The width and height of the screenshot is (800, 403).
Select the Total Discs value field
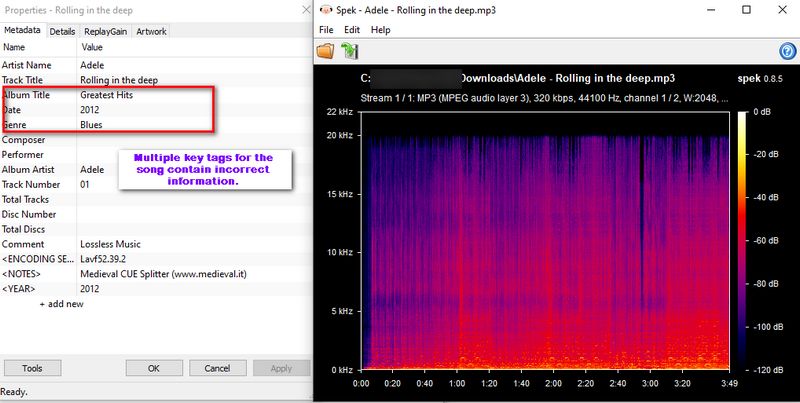point(194,229)
